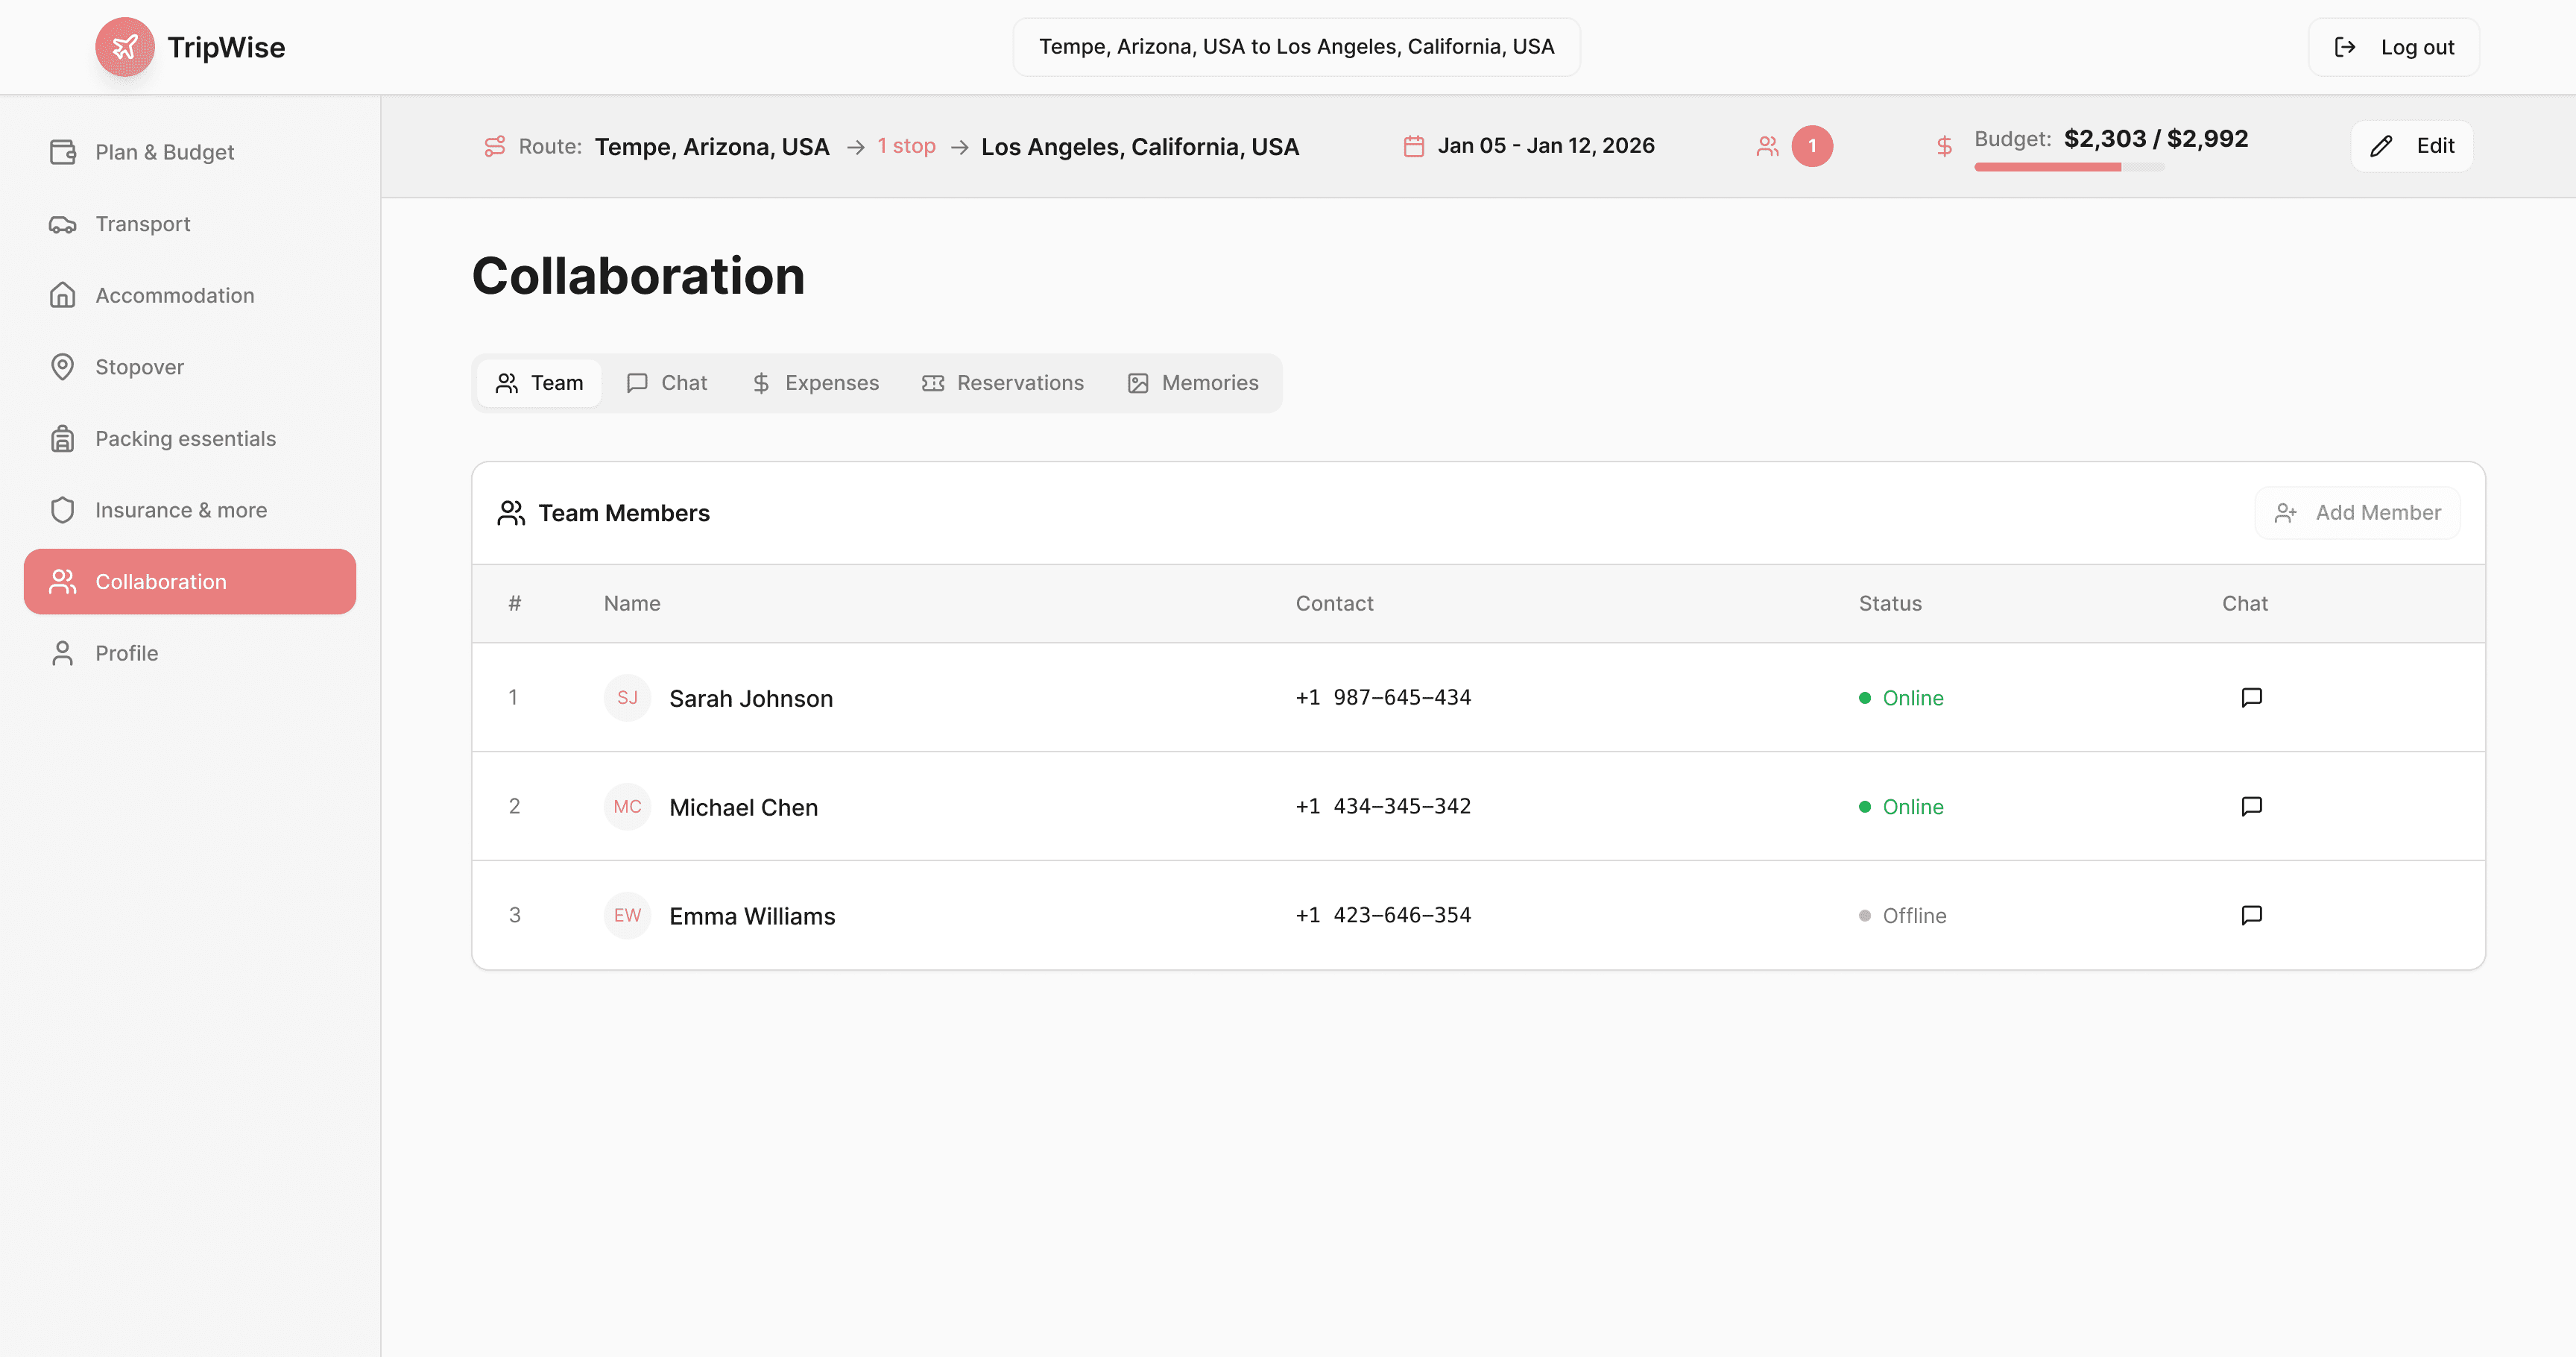
Task: Go to Plan & Budget in sidebar
Action: (x=165, y=152)
